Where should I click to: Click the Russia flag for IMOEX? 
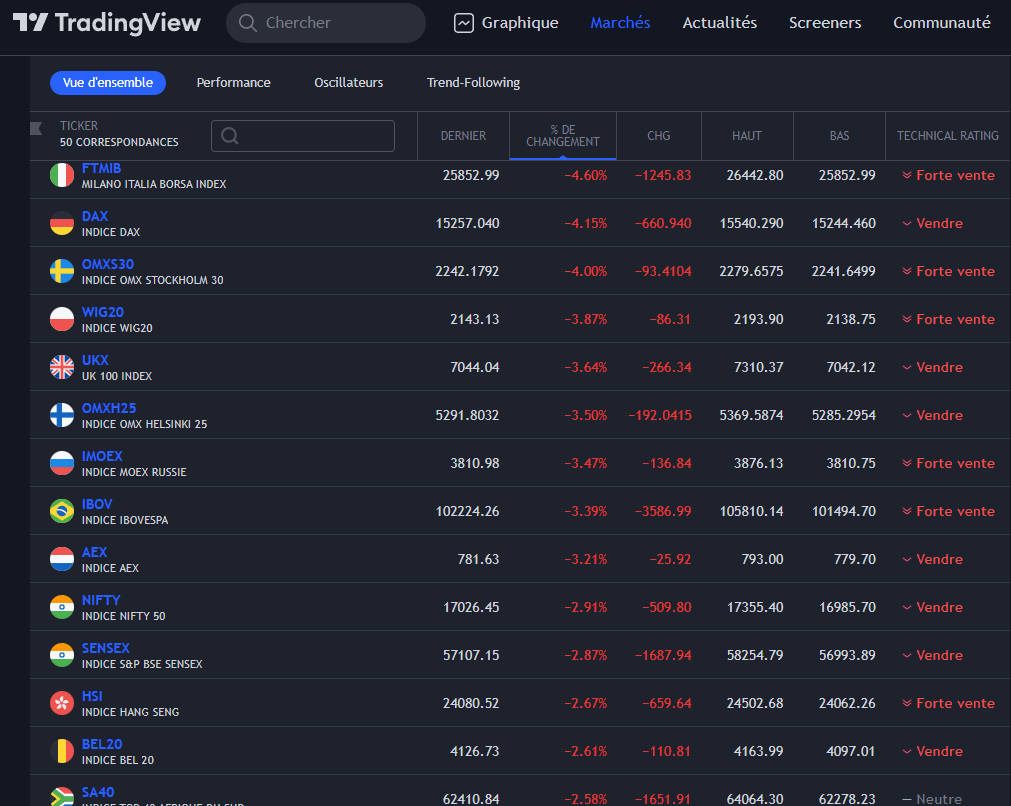coord(62,463)
